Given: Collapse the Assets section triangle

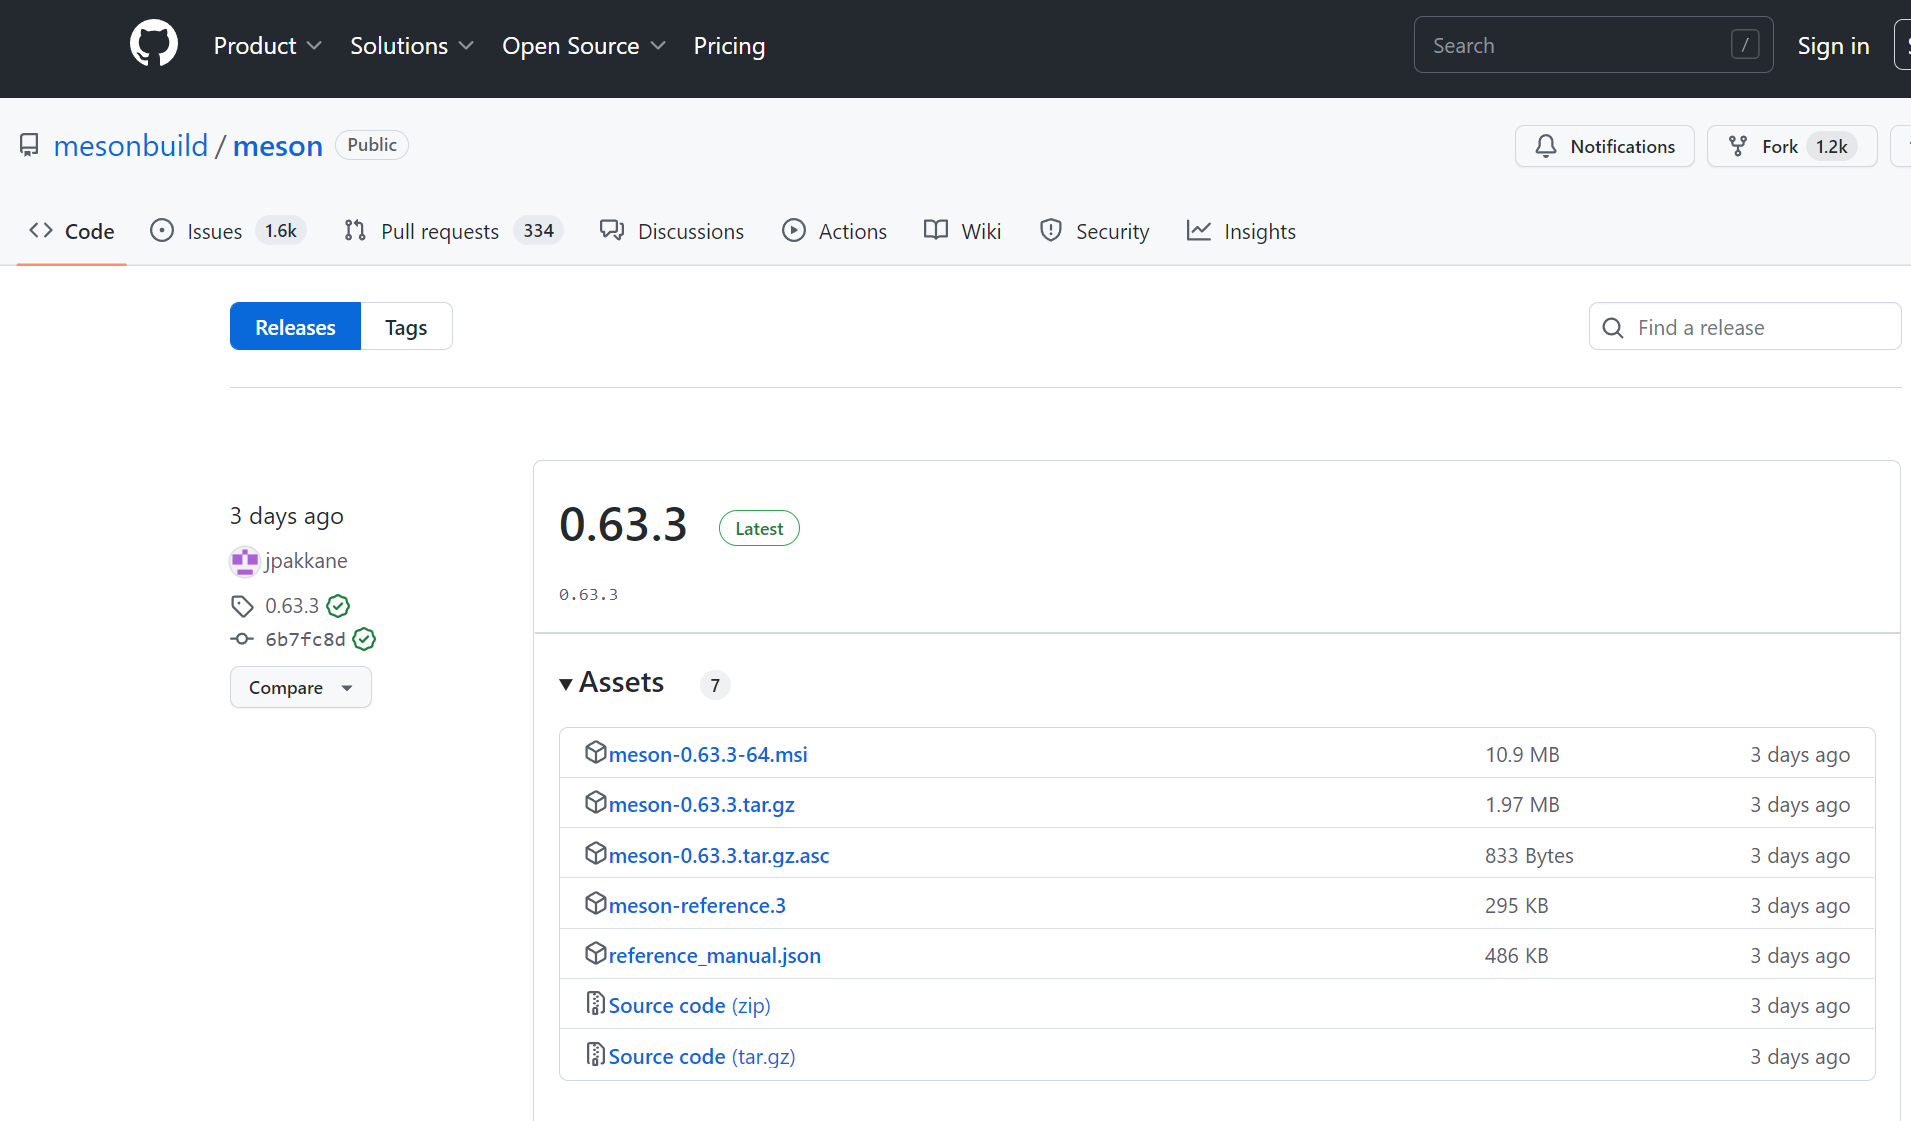Looking at the screenshot, I should pyautogui.click(x=566, y=684).
